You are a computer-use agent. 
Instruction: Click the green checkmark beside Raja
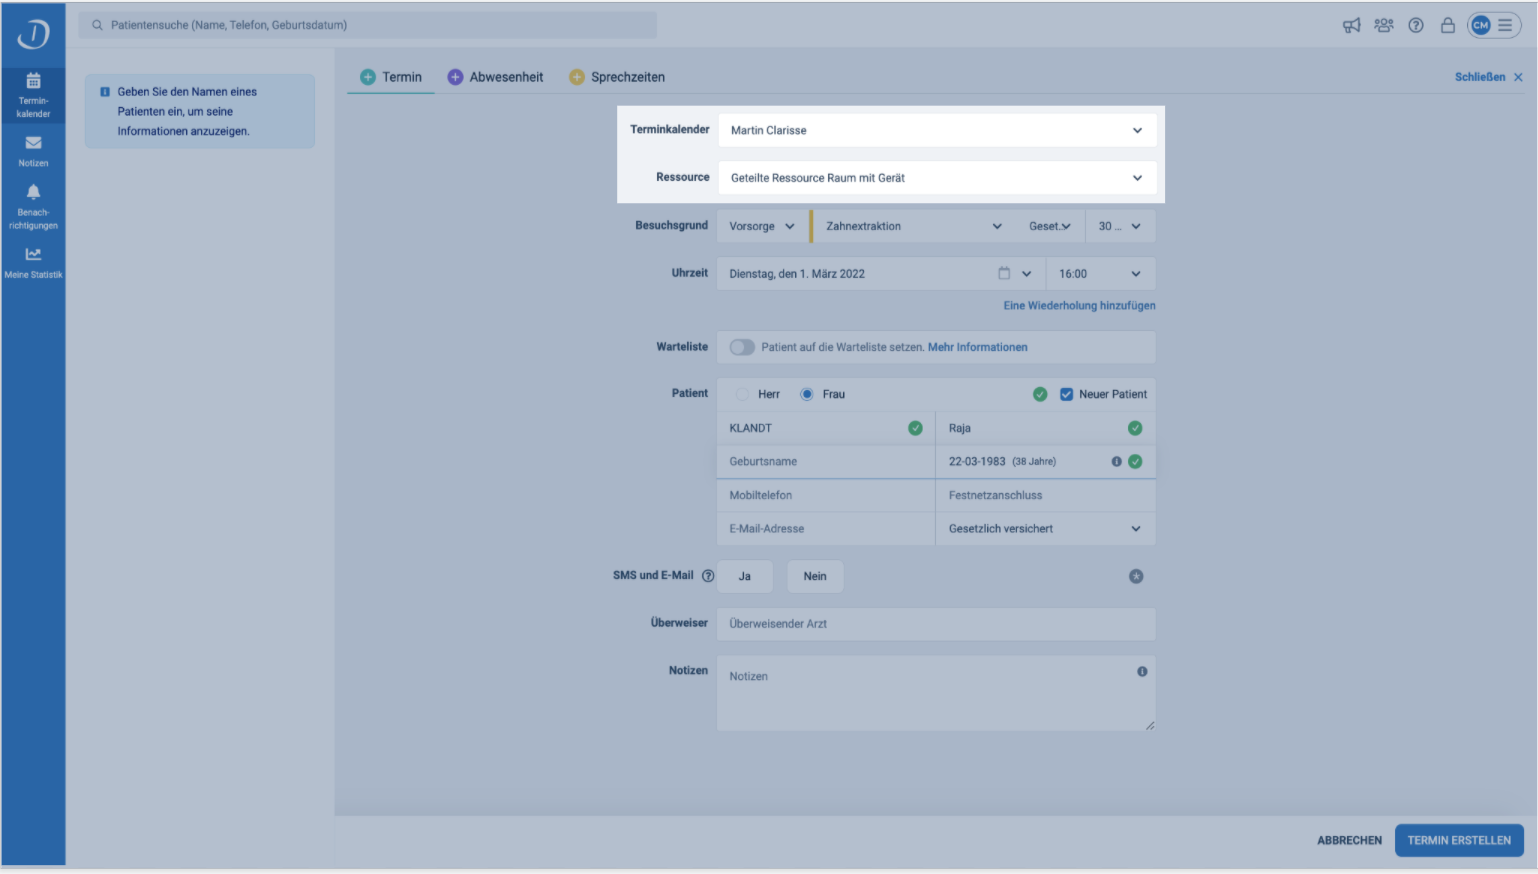(x=1135, y=428)
